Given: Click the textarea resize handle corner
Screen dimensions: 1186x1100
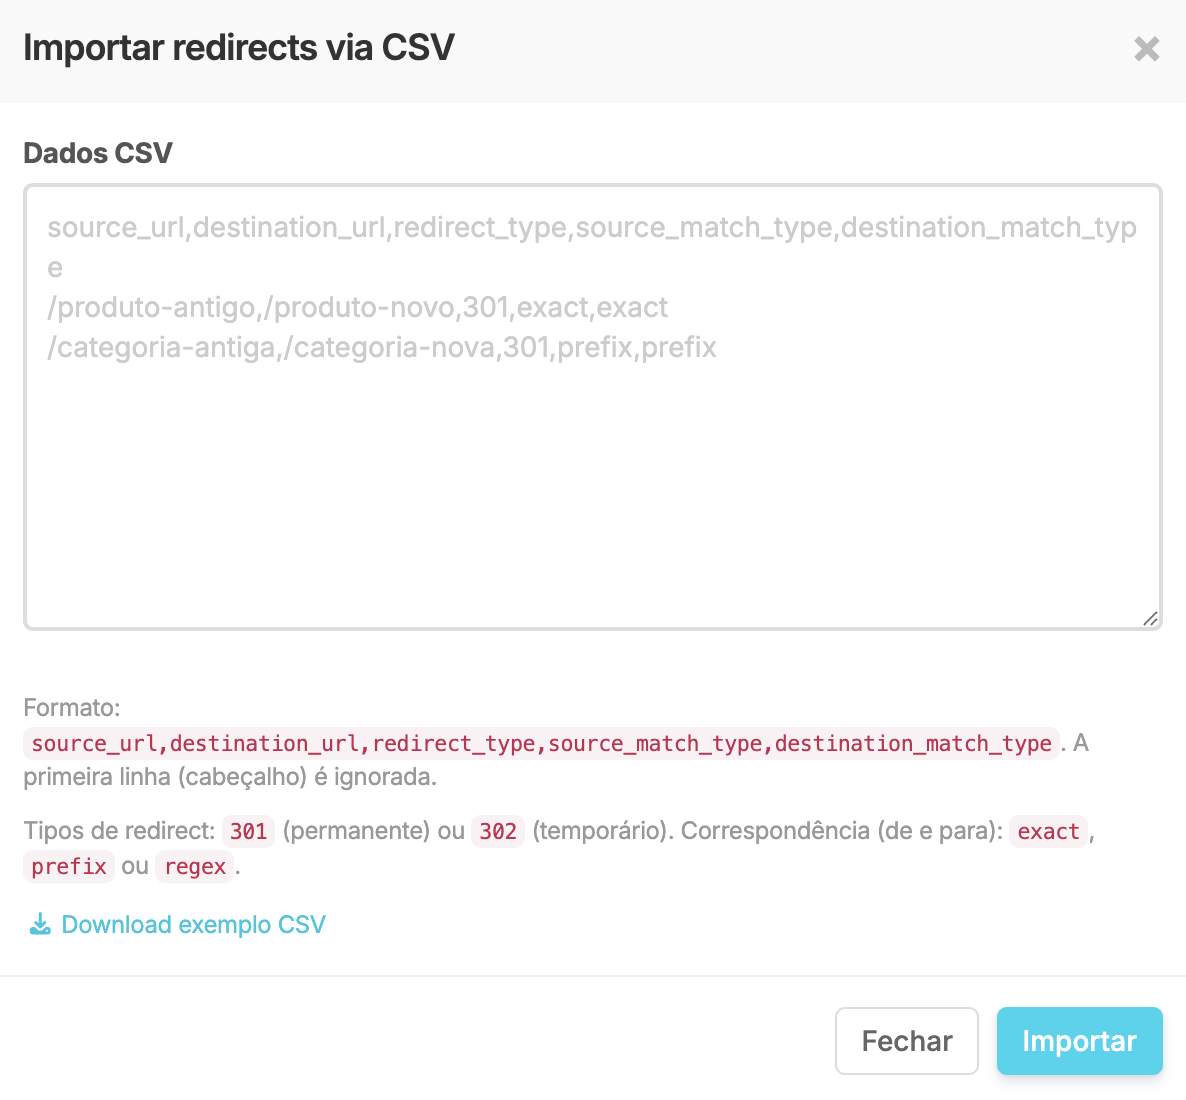Looking at the screenshot, I should click(x=1150, y=619).
